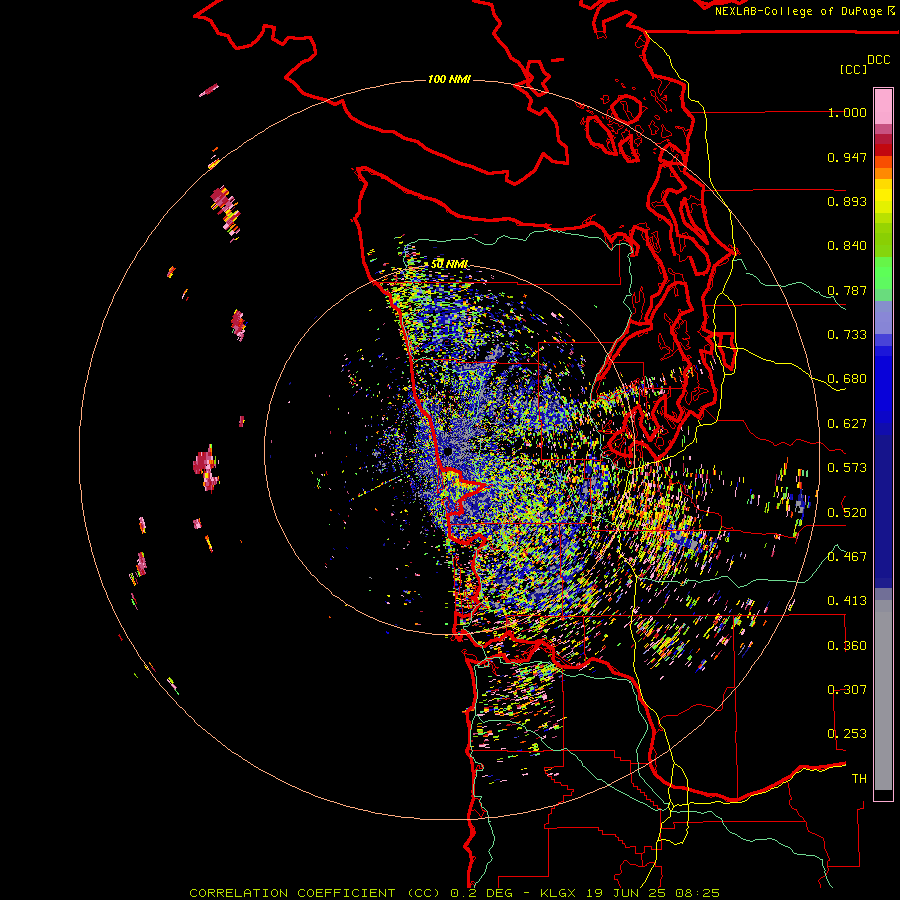The width and height of the screenshot is (900, 900).
Task: Click the TH threshold label
Action: point(859,779)
